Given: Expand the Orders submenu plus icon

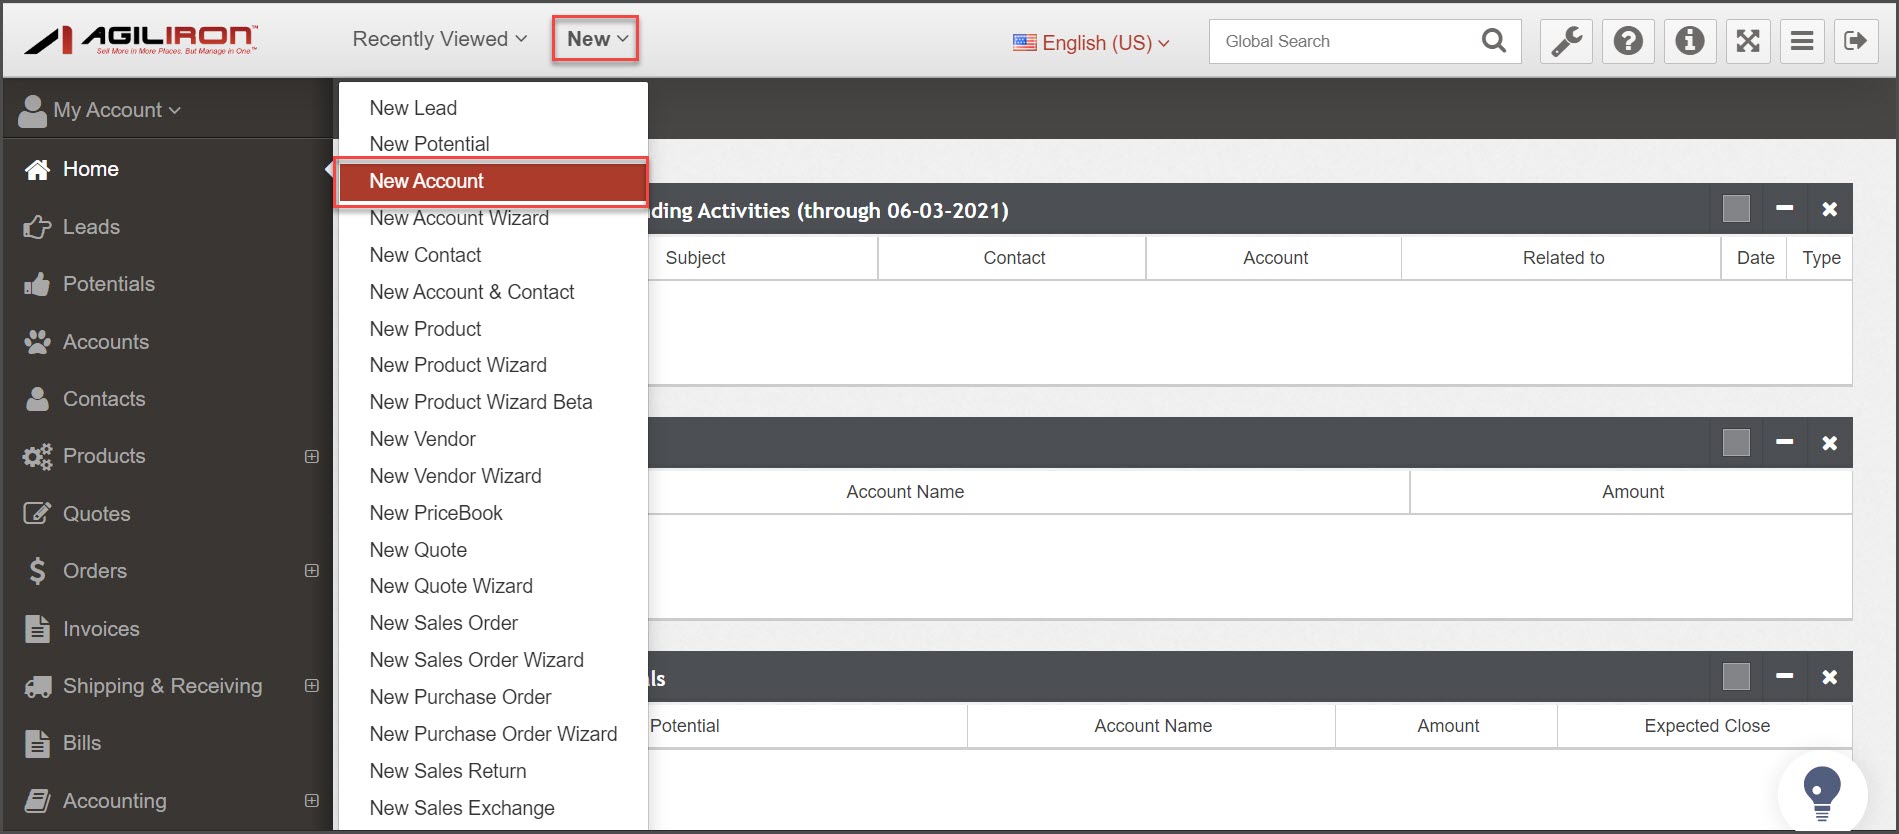Looking at the screenshot, I should click(x=312, y=571).
